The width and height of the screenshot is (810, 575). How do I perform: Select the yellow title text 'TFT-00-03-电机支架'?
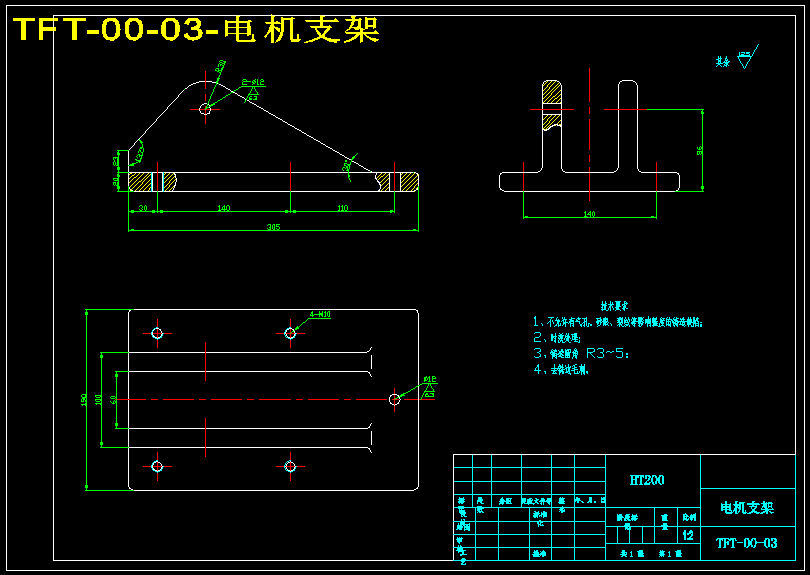[x=197, y=29]
